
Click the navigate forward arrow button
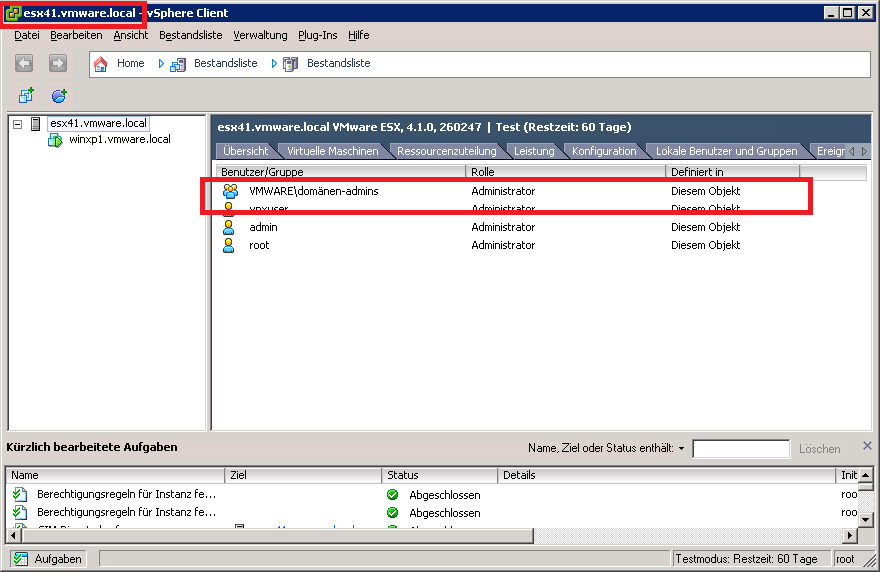click(x=58, y=63)
